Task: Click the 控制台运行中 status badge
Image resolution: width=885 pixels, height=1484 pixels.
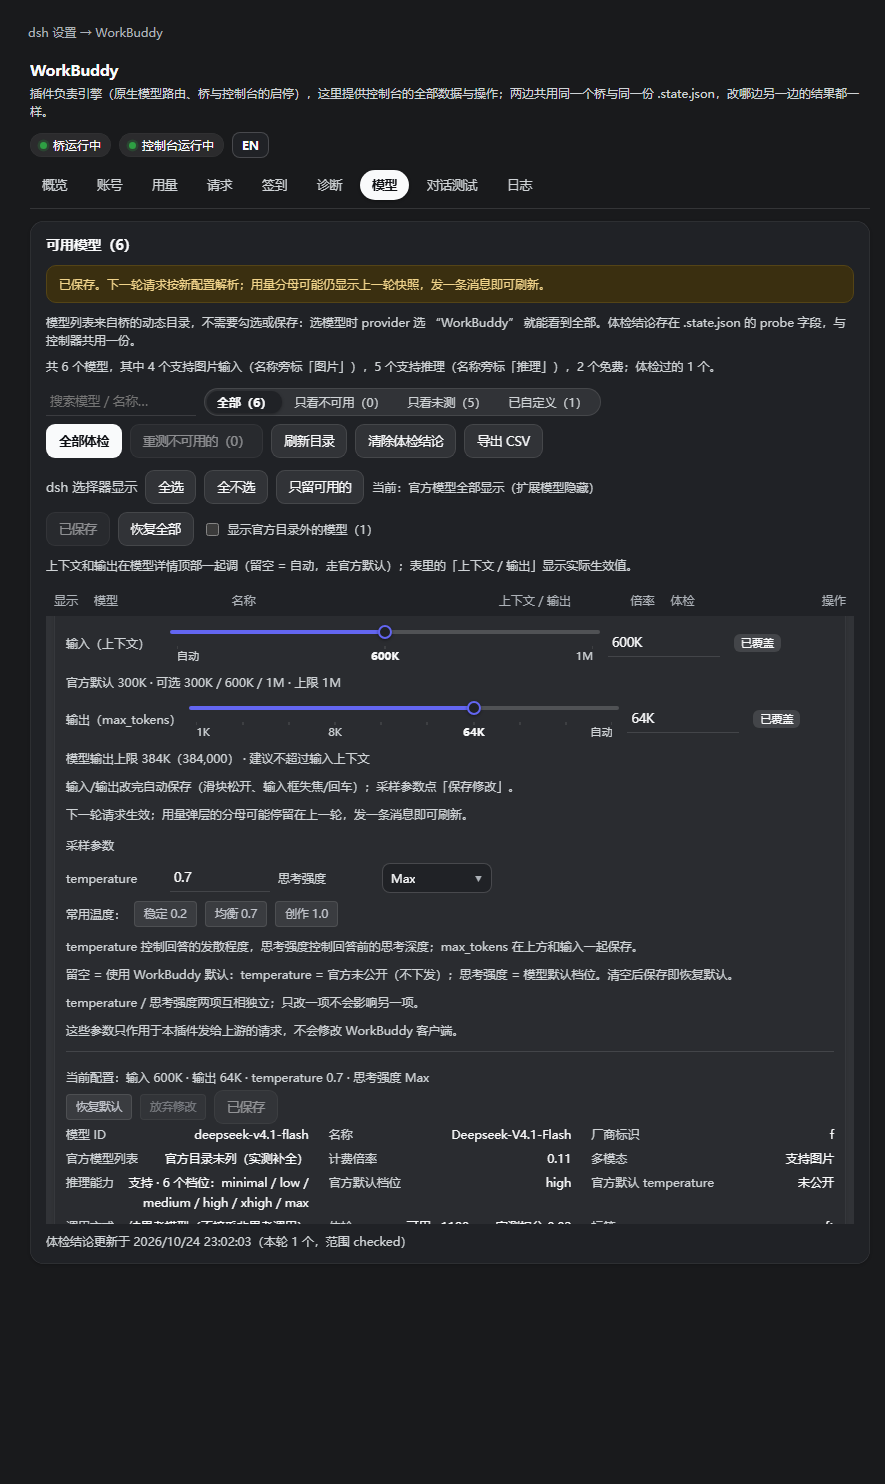Action: [x=171, y=145]
